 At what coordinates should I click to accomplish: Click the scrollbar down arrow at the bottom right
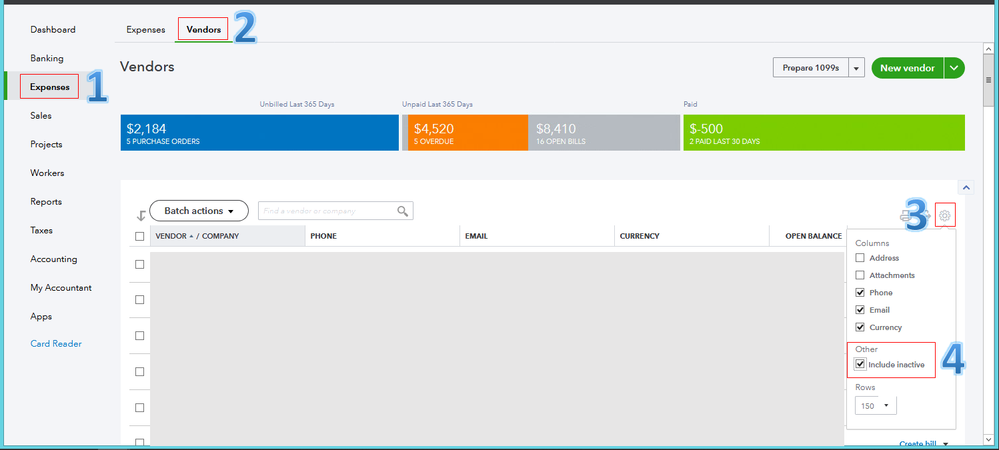click(988, 441)
